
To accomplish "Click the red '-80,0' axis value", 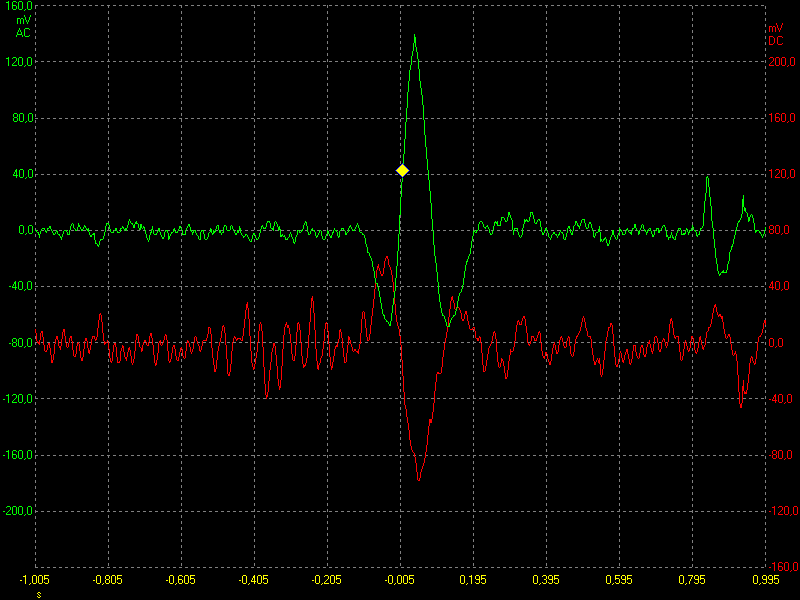I will (x=781, y=455).
